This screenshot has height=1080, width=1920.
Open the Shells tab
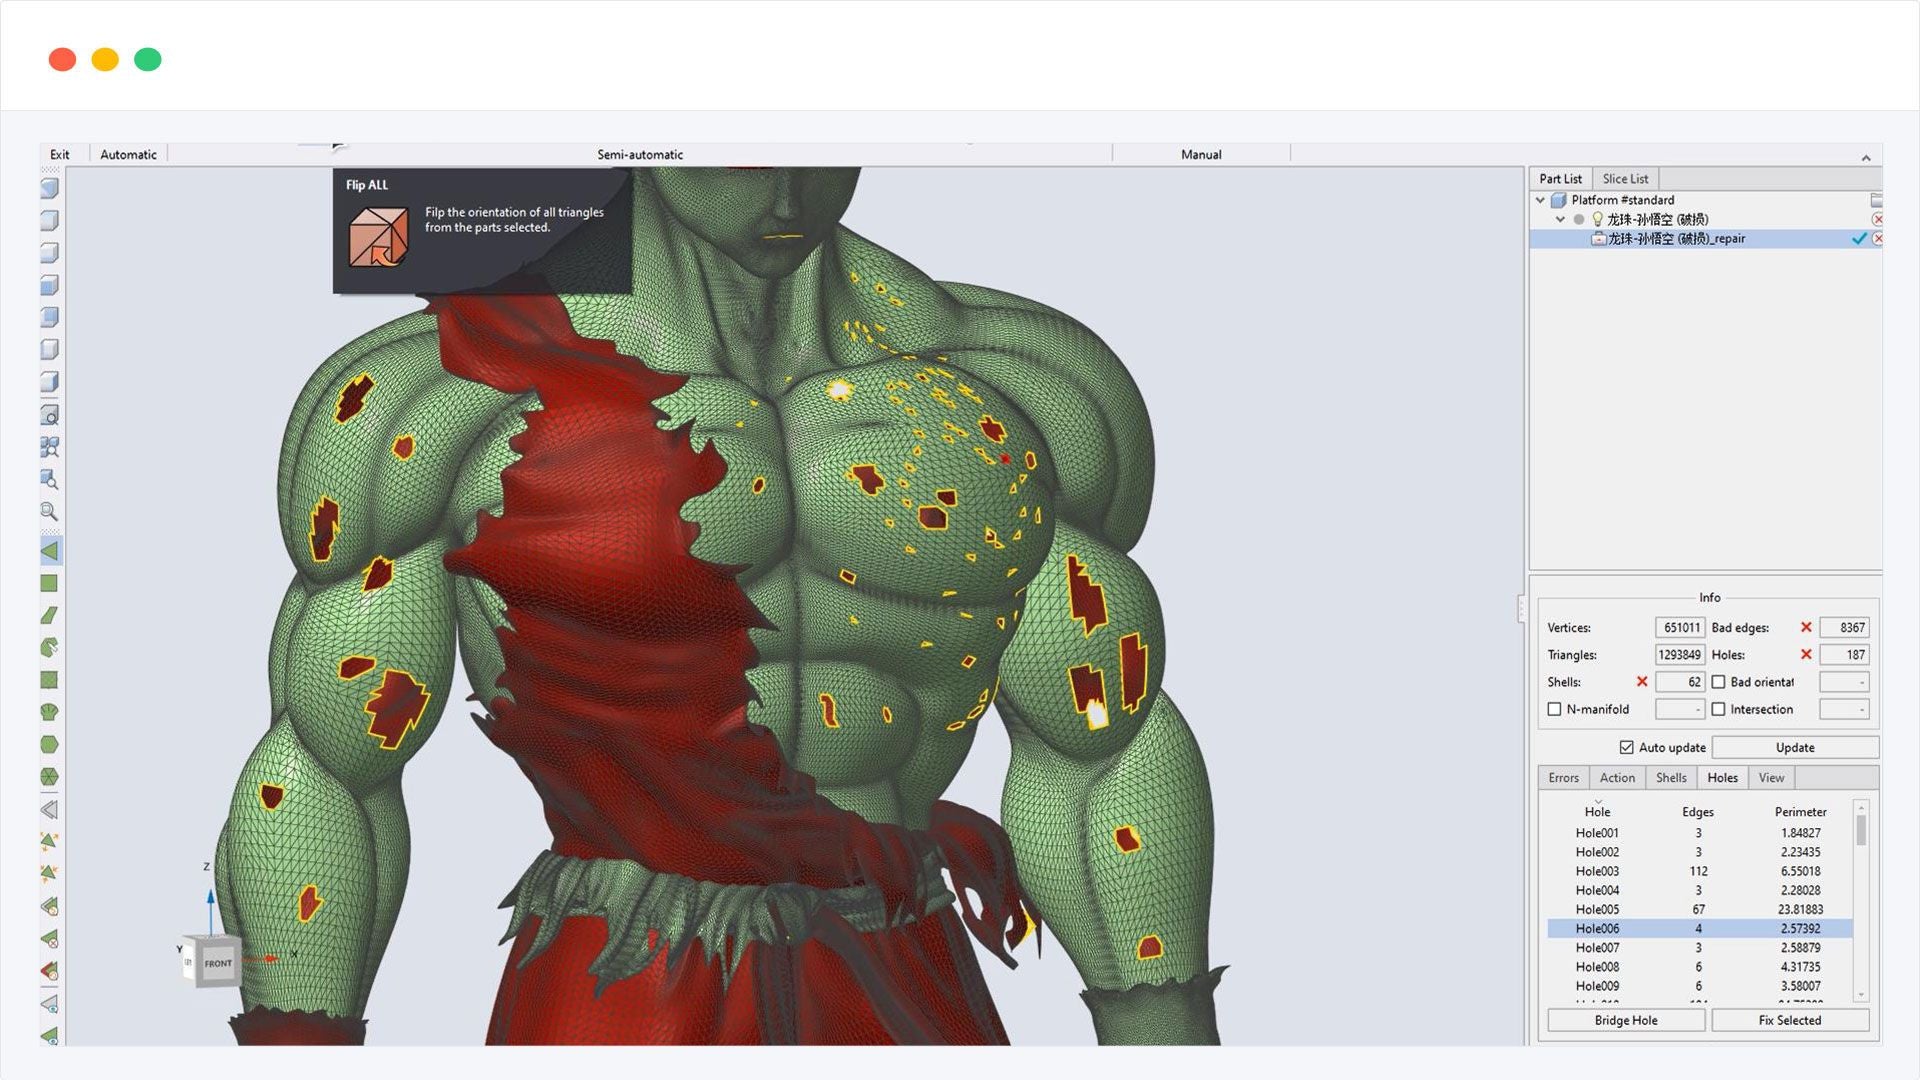(x=1670, y=777)
